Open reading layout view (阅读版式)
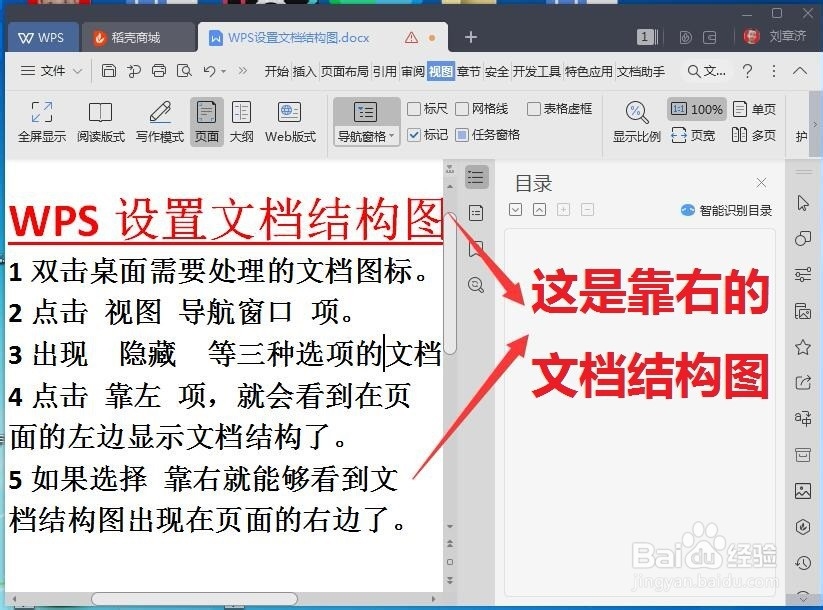The width and height of the screenshot is (823, 610). [x=100, y=120]
